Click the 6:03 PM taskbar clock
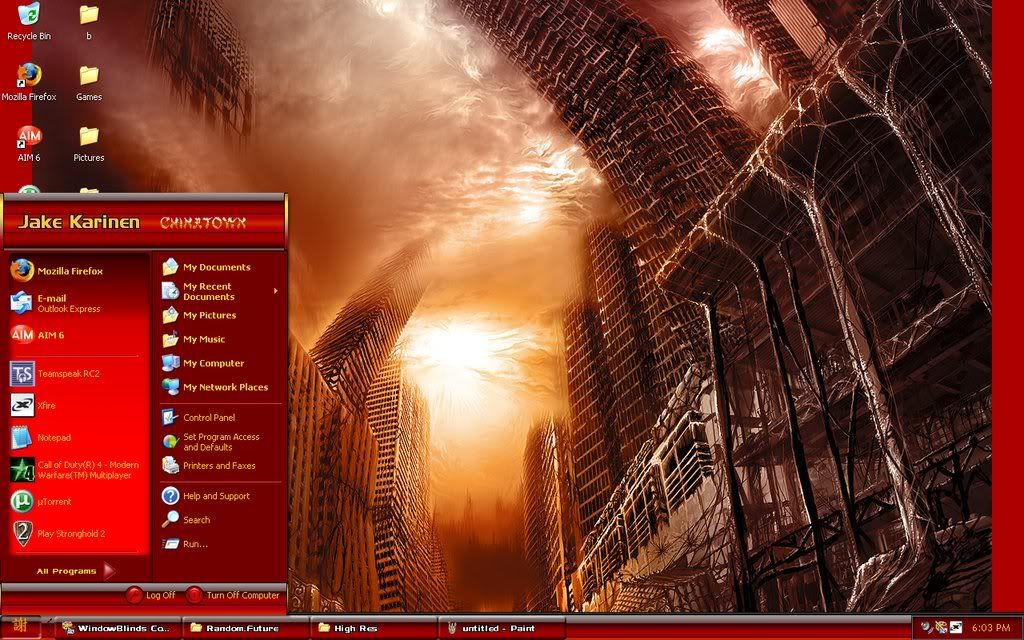 tap(991, 628)
